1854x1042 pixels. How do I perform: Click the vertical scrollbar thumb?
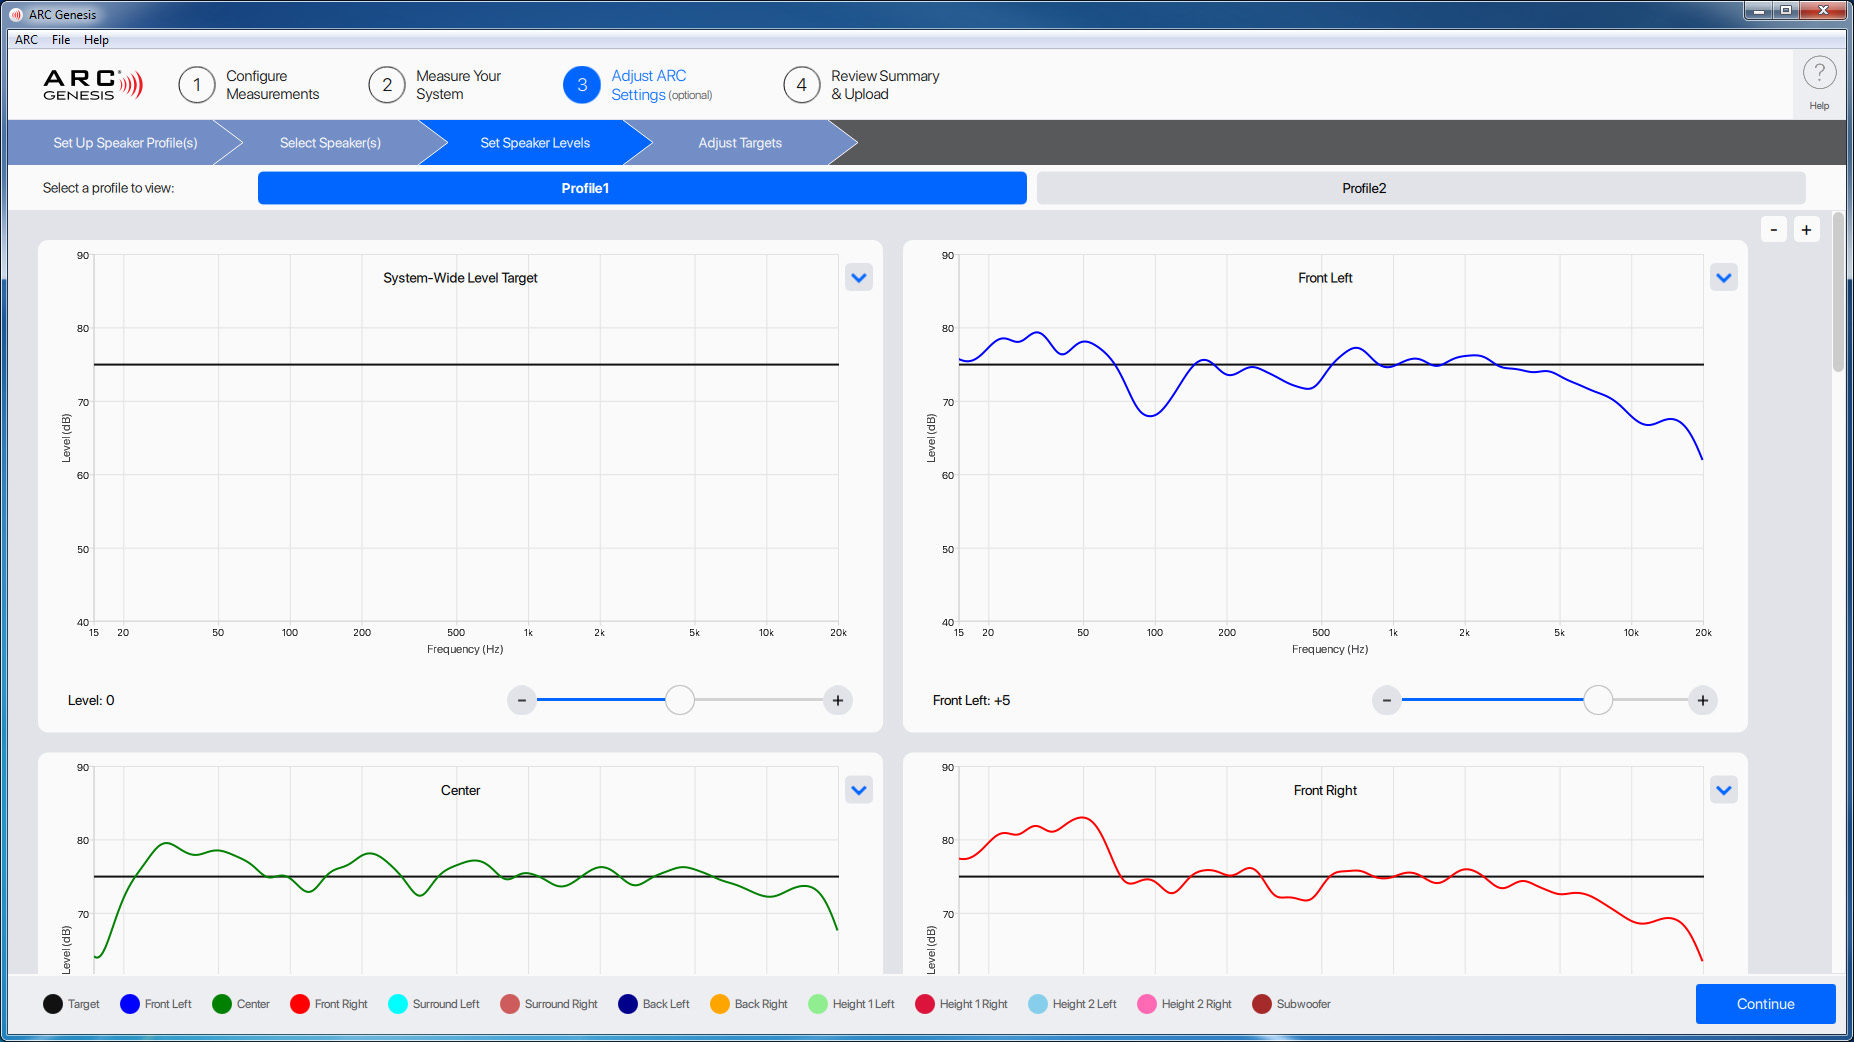click(x=1838, y=292)
